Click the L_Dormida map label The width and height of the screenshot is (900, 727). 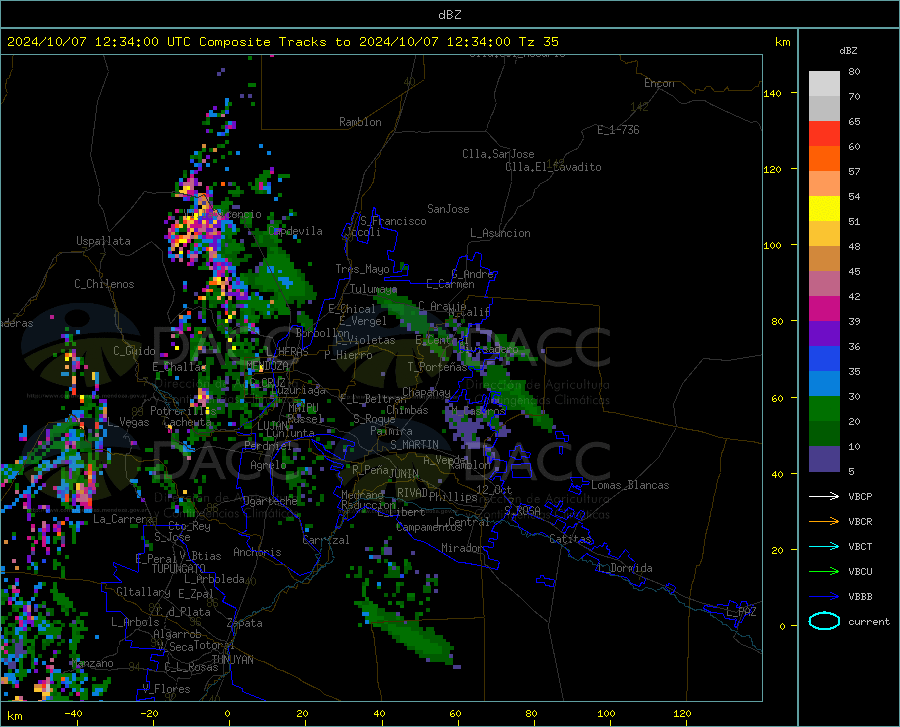pyautogui.click(x=624, y=568)
